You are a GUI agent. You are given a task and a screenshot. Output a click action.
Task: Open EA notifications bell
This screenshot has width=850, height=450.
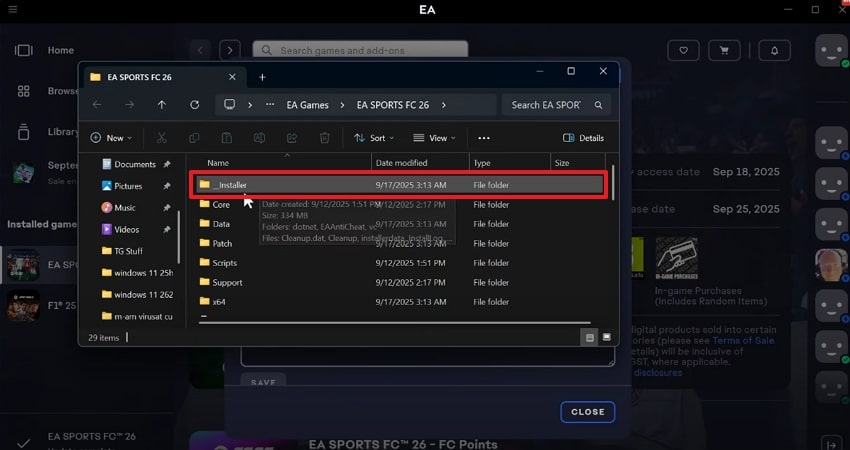(774, 50)
